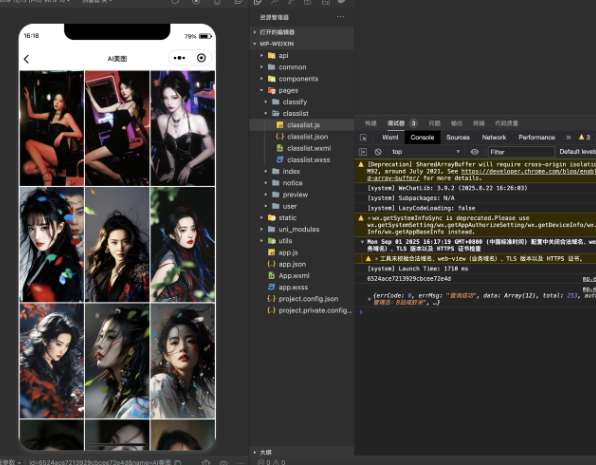Open the resource manager more-options menu
Viewport: 596px width, 465px height.
[x=340, y=17]
